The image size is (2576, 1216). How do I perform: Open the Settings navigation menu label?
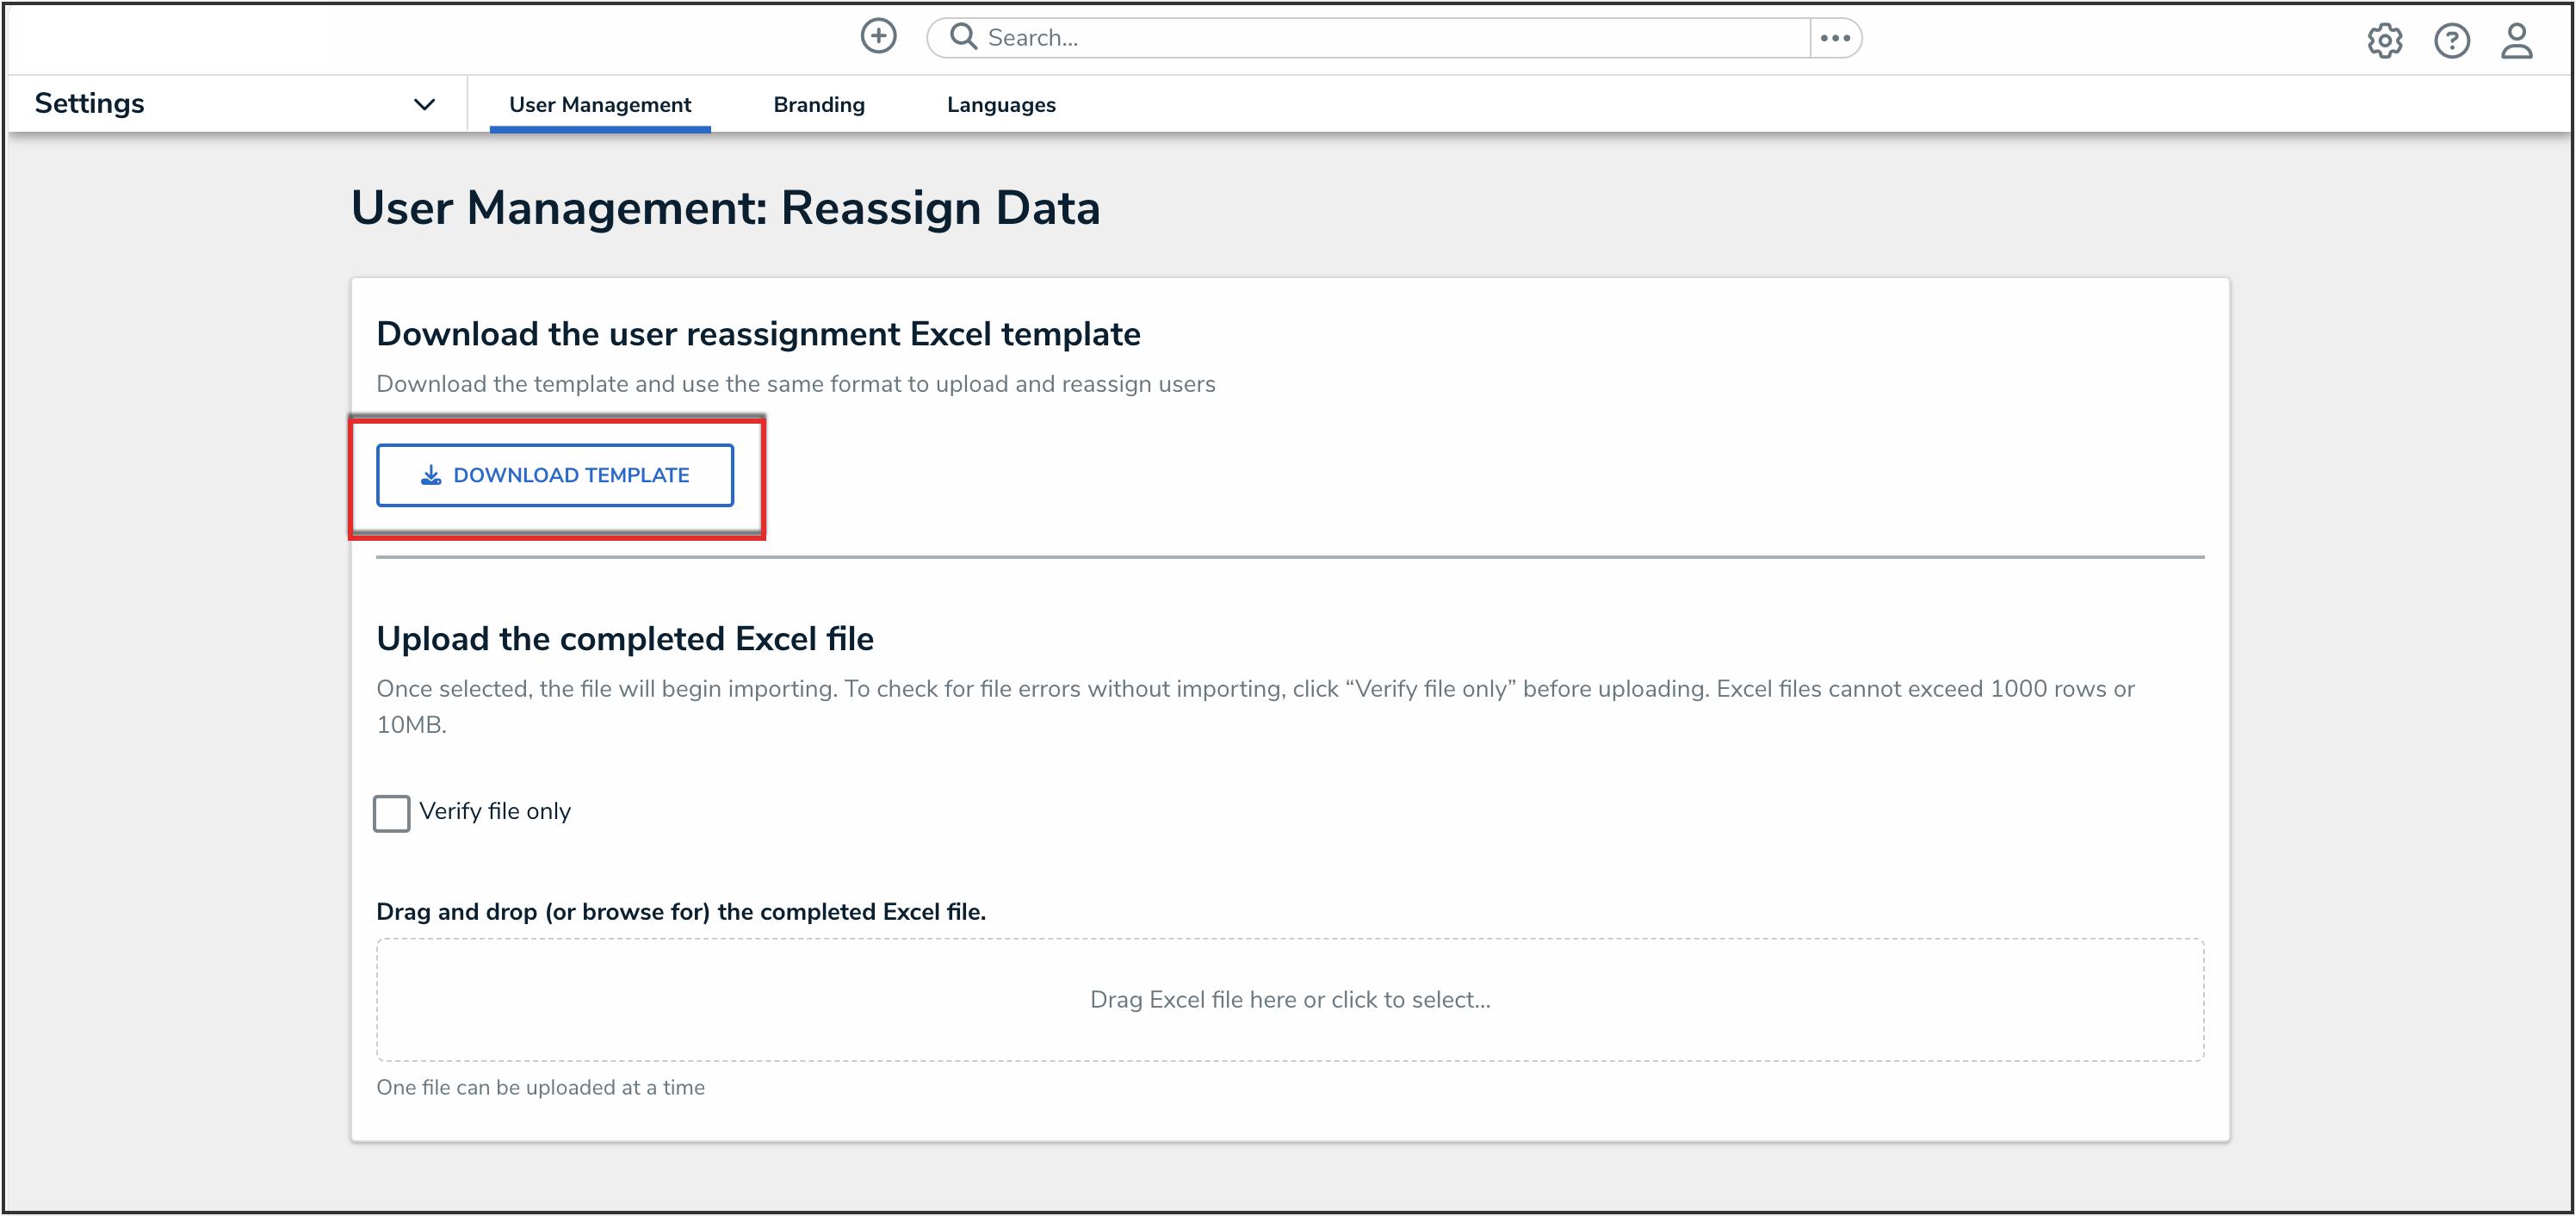pyautogui.click(x=90, y=104)
